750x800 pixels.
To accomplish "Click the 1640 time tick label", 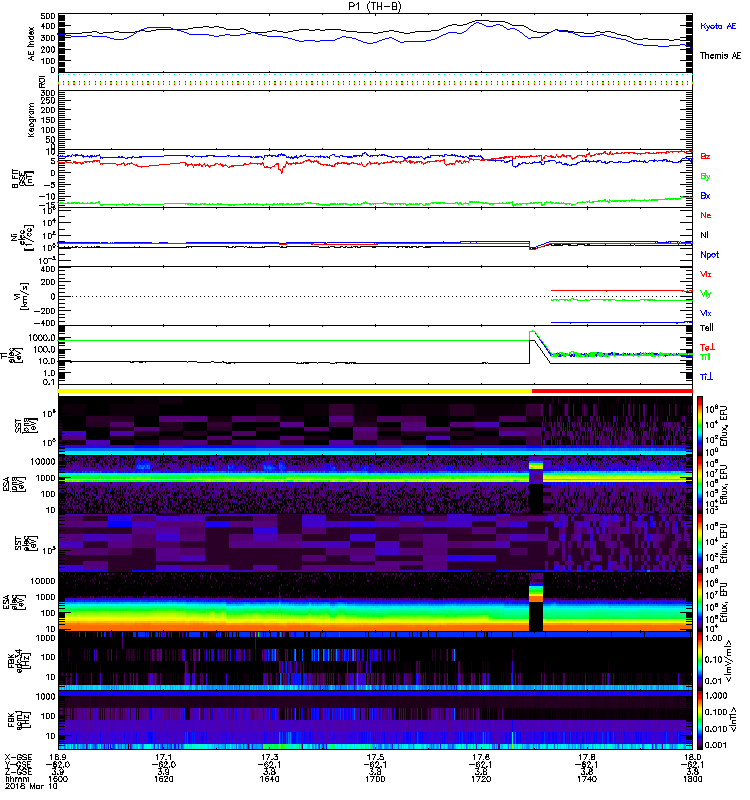I will click(x=269, y=779).
